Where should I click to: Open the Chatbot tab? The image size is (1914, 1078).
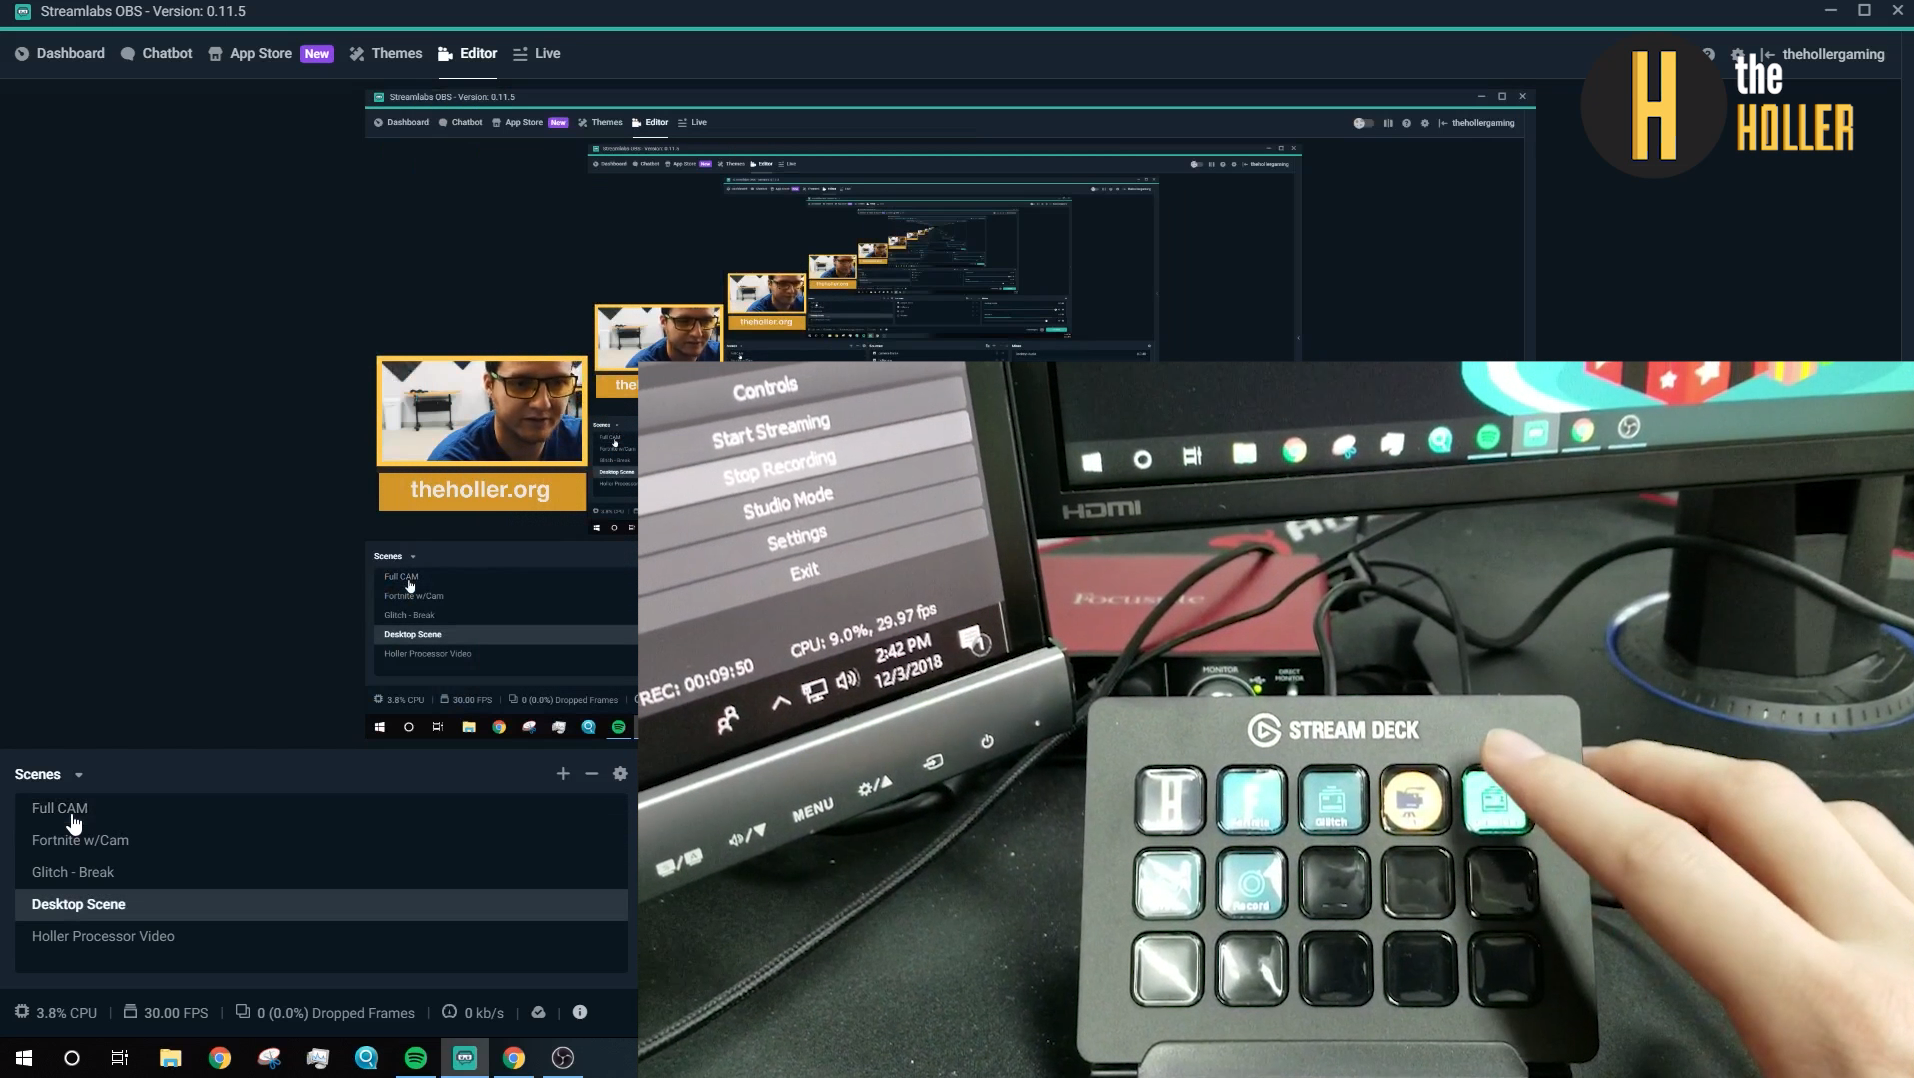point(156,54)
